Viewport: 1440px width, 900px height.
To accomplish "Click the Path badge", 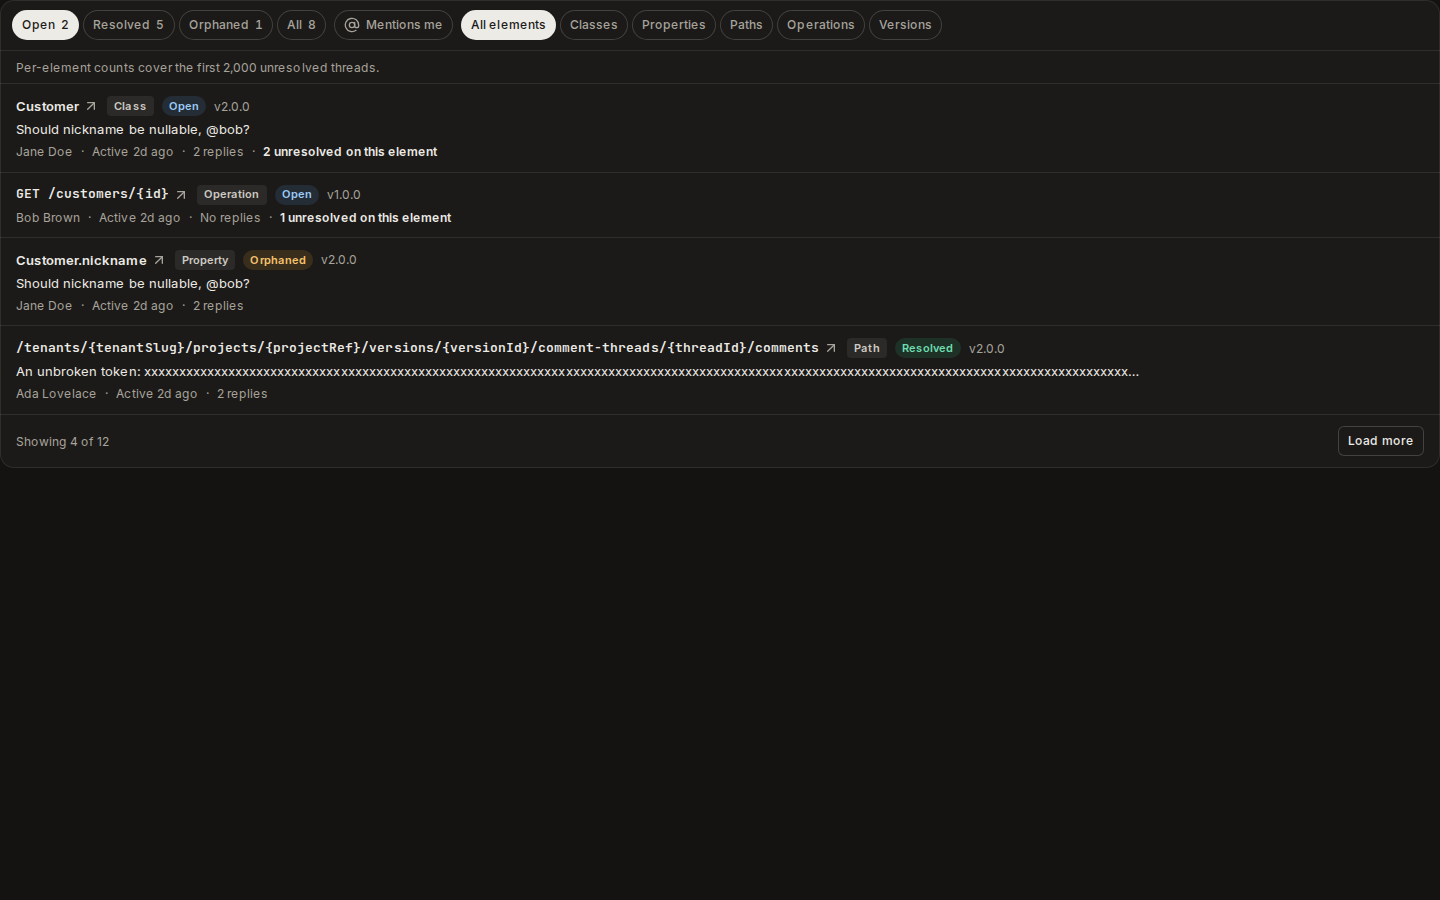I will click(x=867, y=348).
